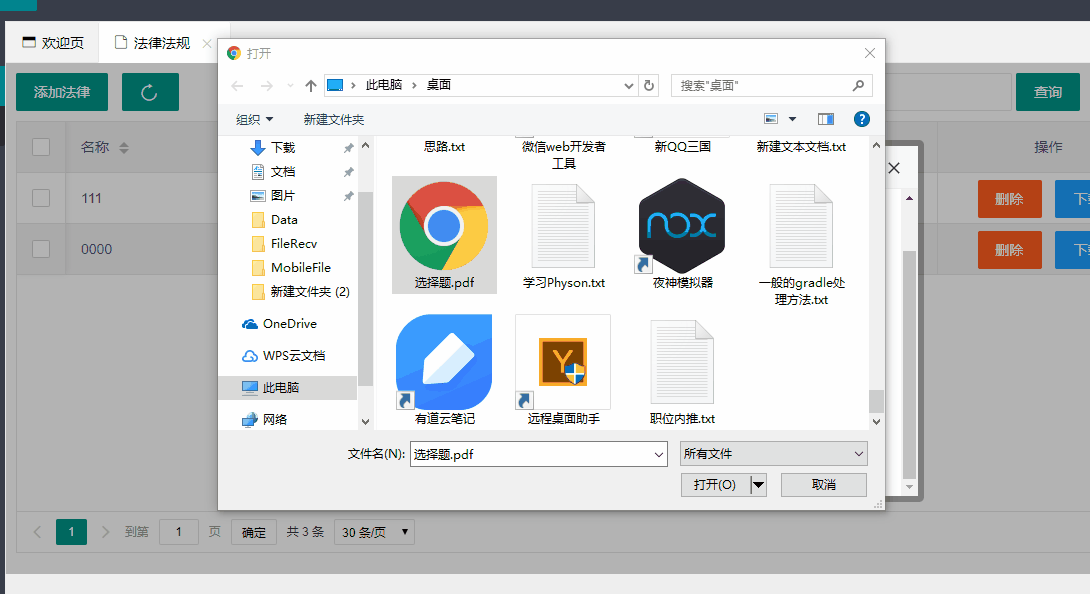
Task: Toggle the select-all checkbox in table header
Action: pyautogui.click(x=40, y=146)
